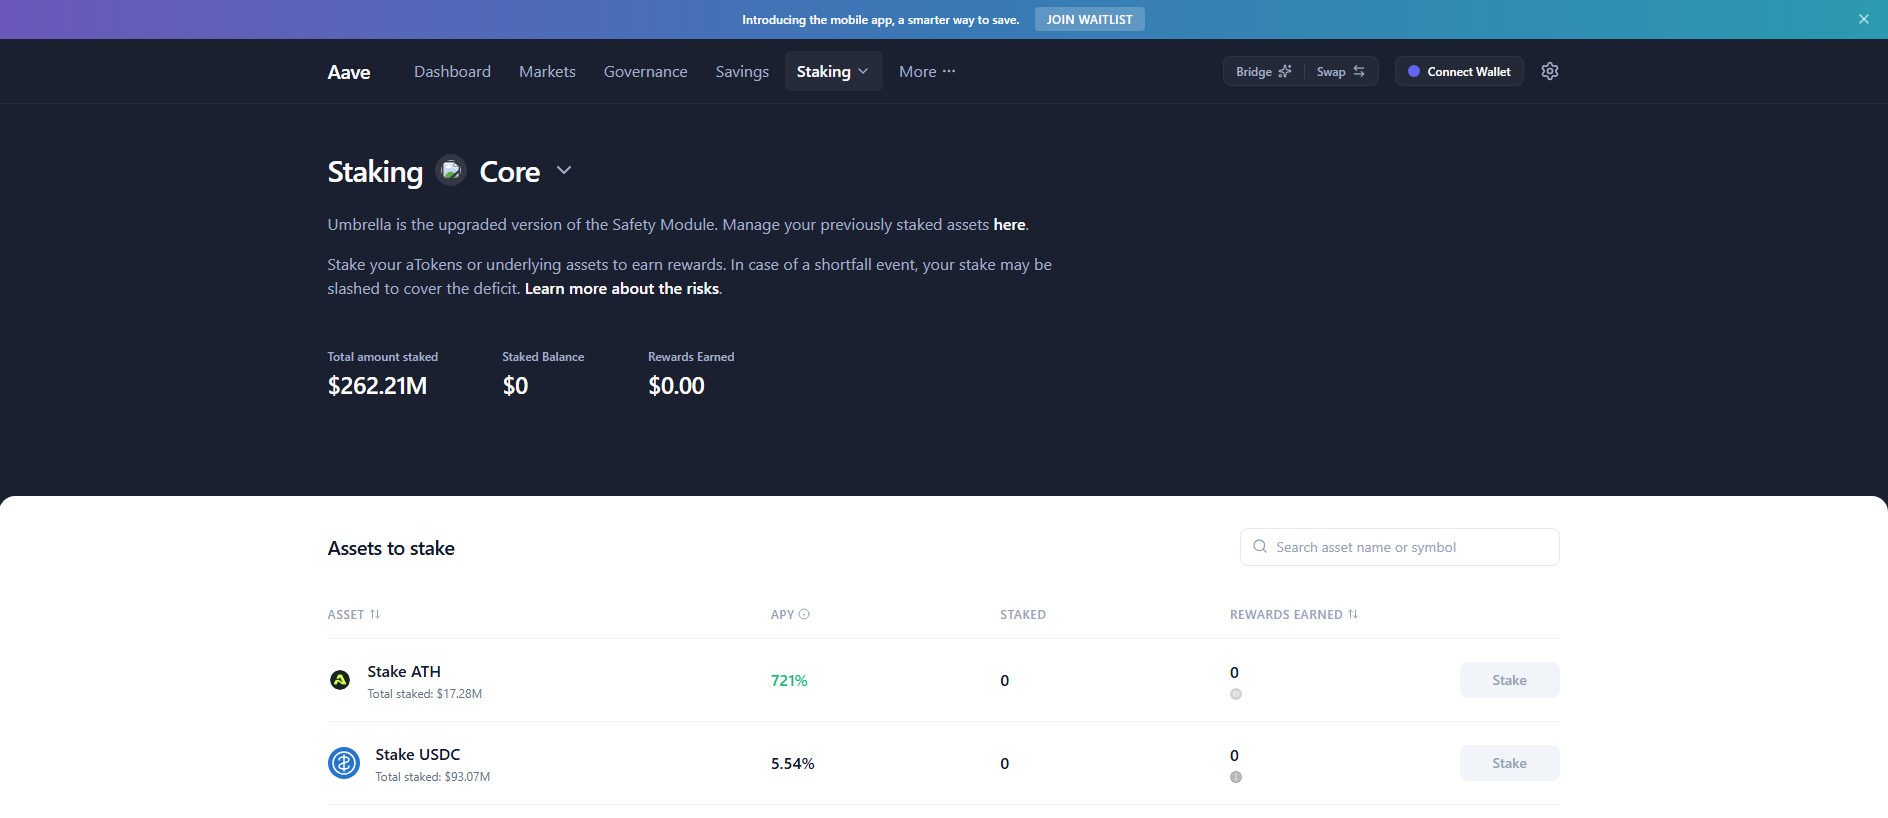Click the STAKED column header
The height and width of the screenshot is (818, 1888).
click(1023, 614)
